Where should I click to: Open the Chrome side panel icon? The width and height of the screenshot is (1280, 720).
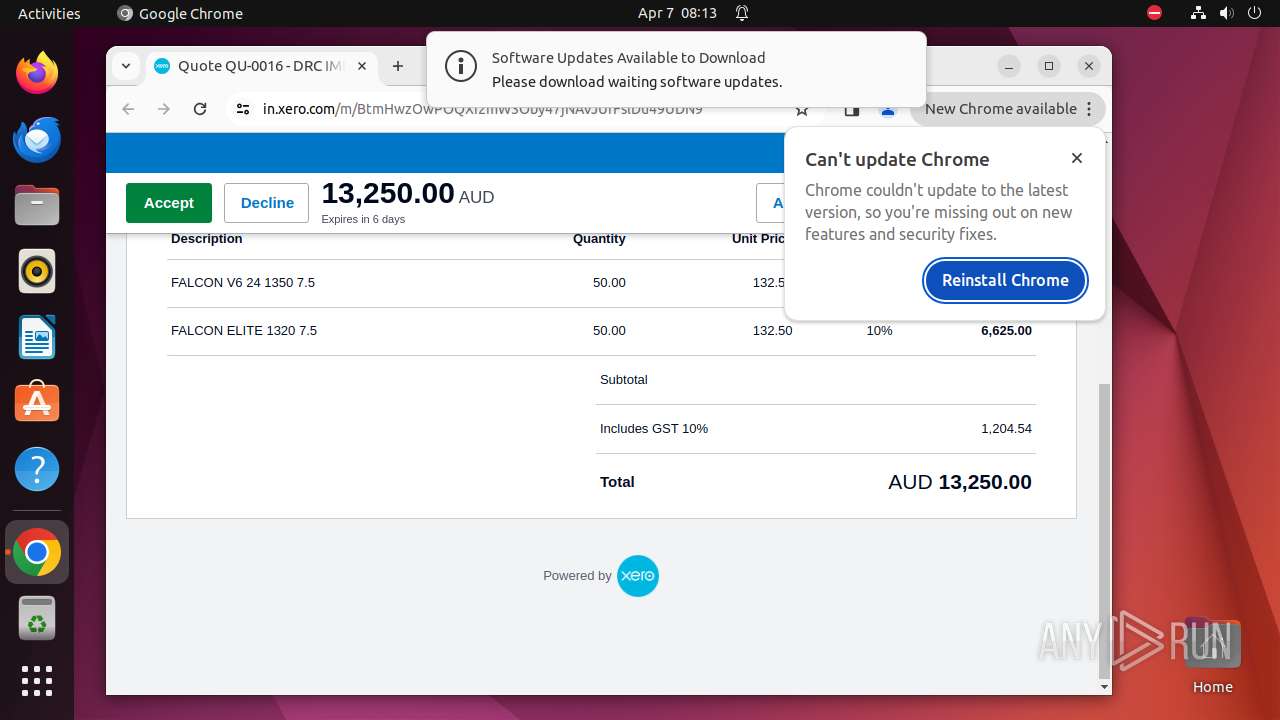pyautogui.click(x=851, y=110)
